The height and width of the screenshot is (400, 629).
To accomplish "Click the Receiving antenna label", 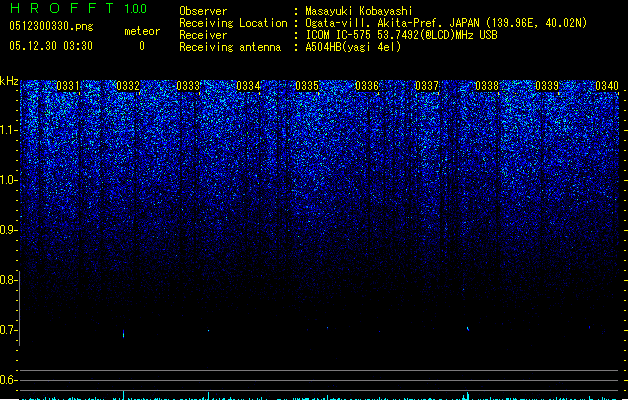I will click(x=230, y=47).
